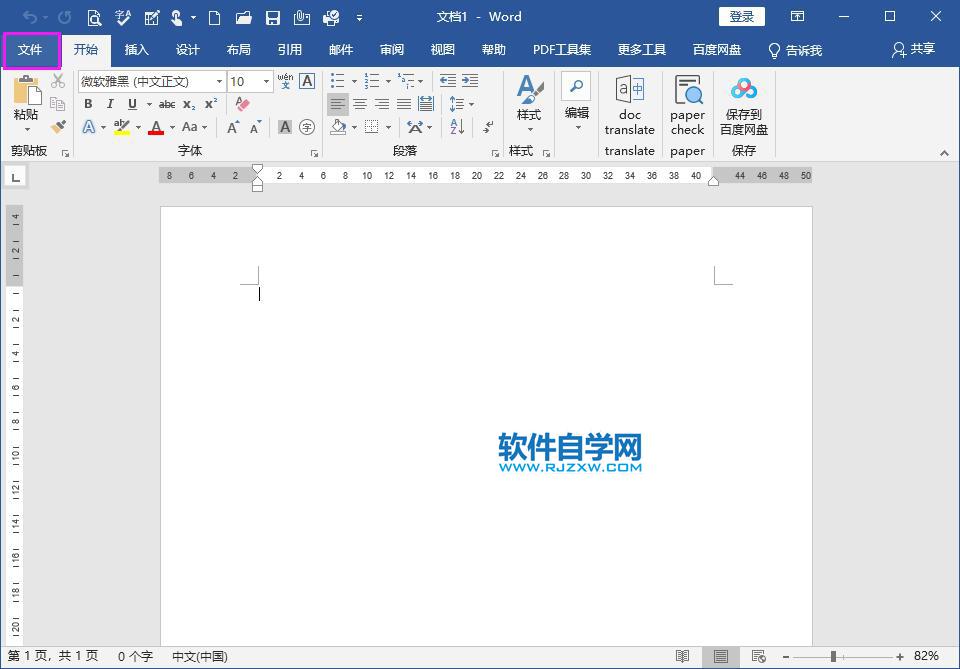Toggle italic formatting
Image resolution: width=960 pixels, height=669 pixels.
[110, 104]
